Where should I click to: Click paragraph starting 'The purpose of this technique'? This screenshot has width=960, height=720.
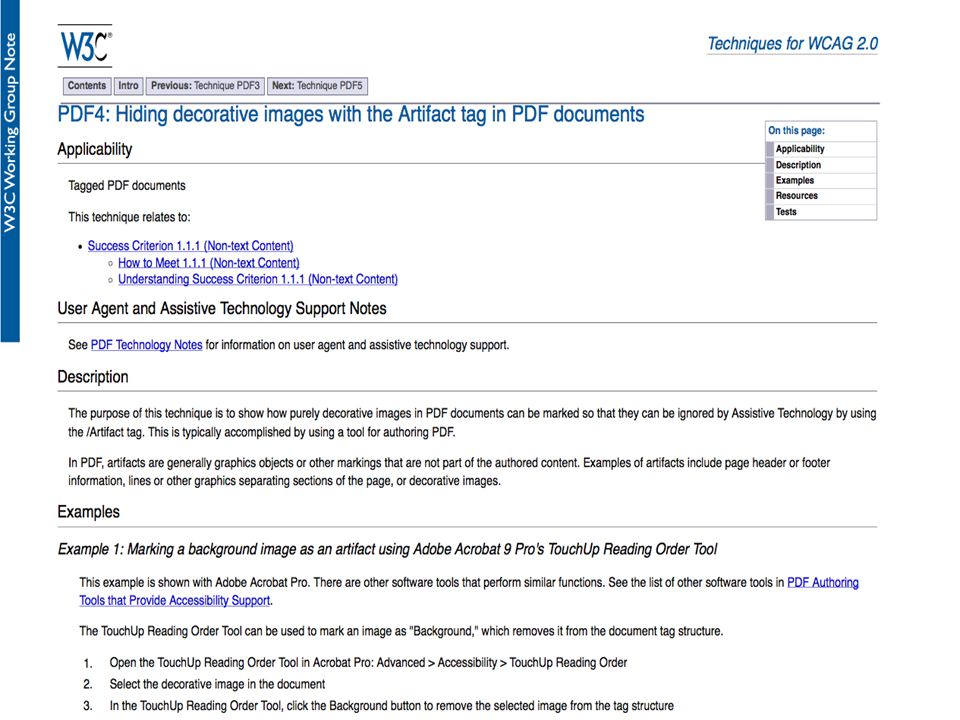(472, 422)
